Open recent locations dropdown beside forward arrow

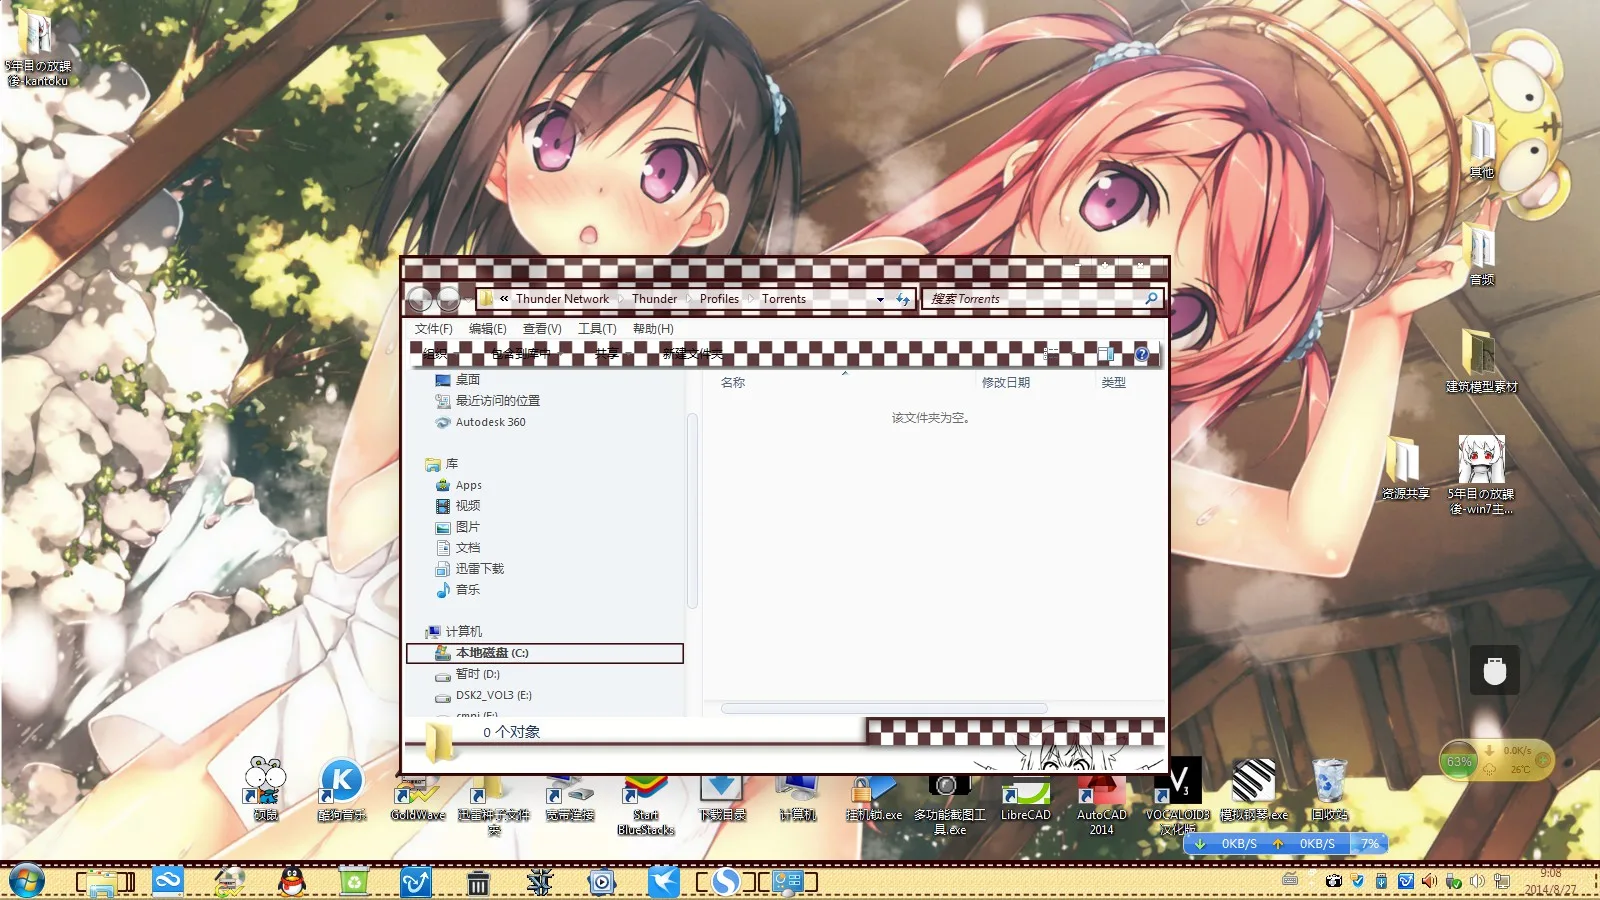[467, 299]
